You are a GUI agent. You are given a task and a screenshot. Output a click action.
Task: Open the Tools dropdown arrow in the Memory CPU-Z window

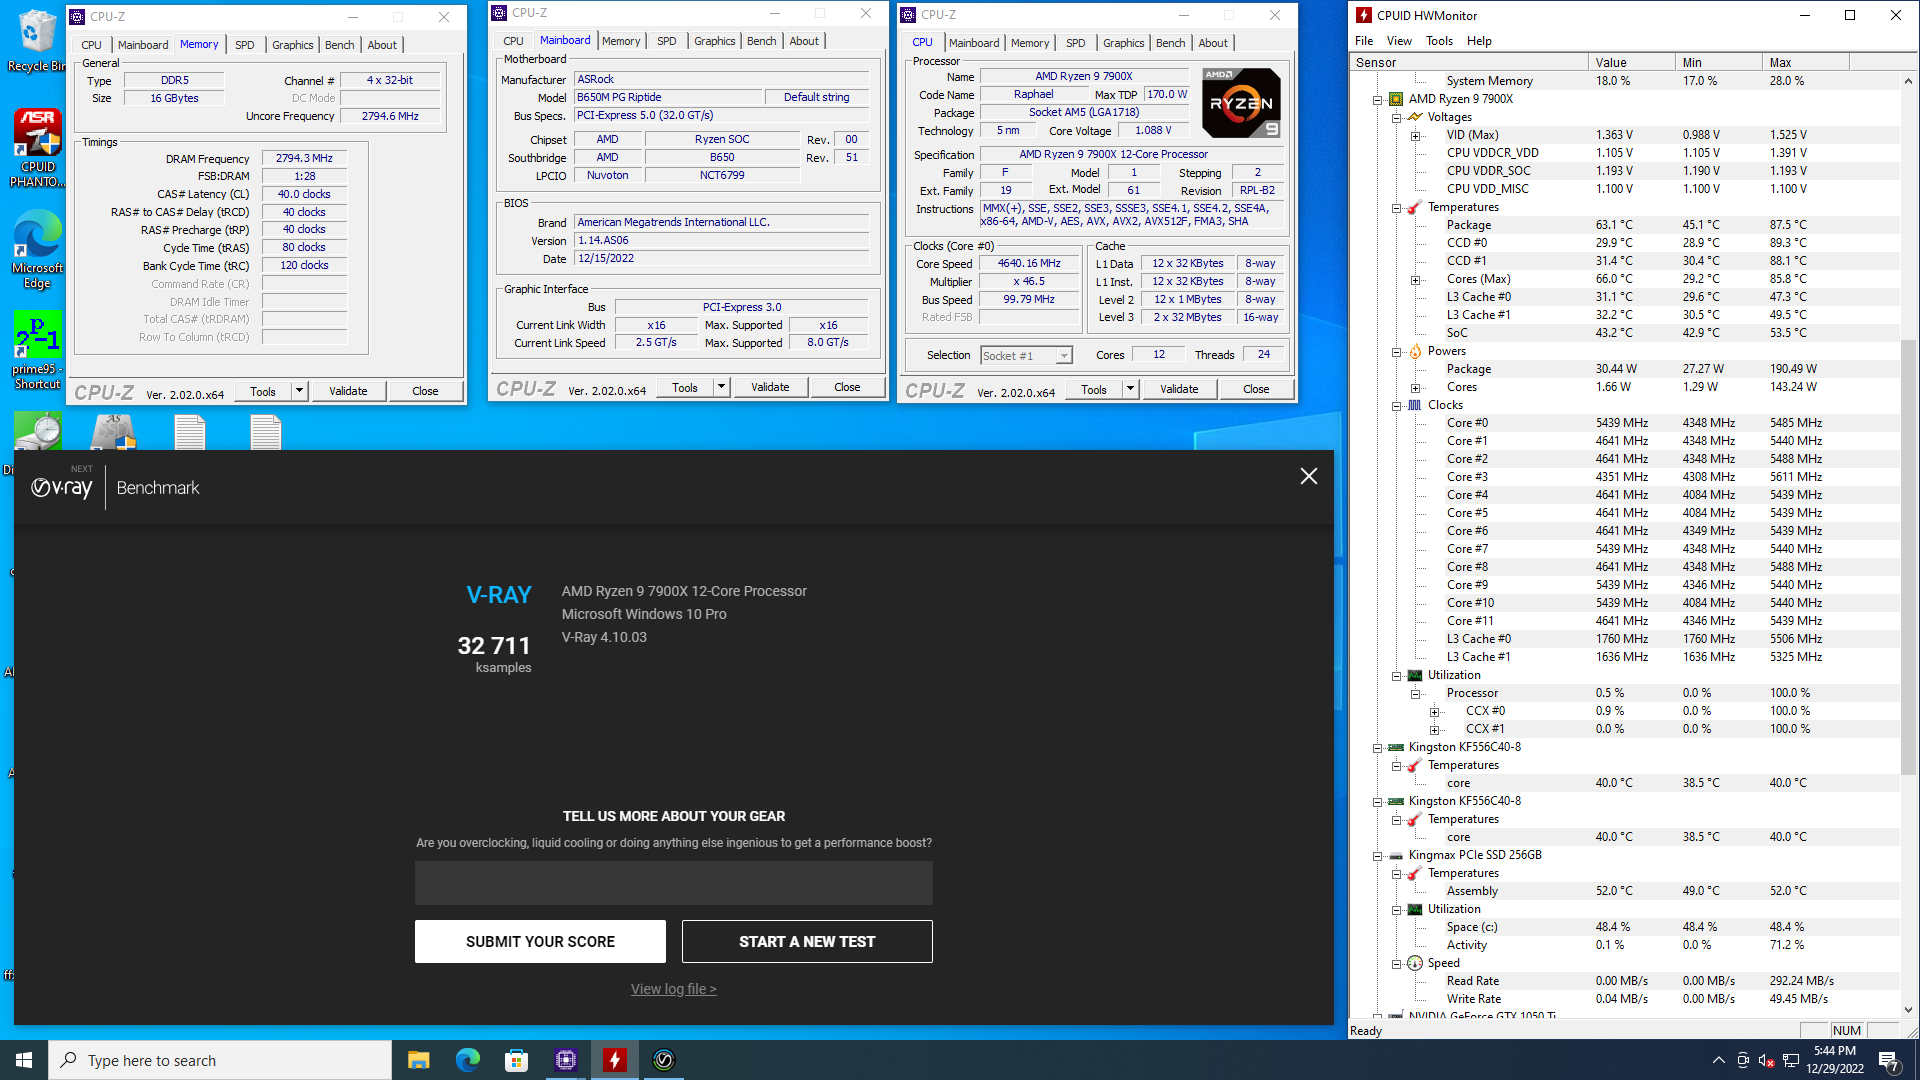(298, 391)
